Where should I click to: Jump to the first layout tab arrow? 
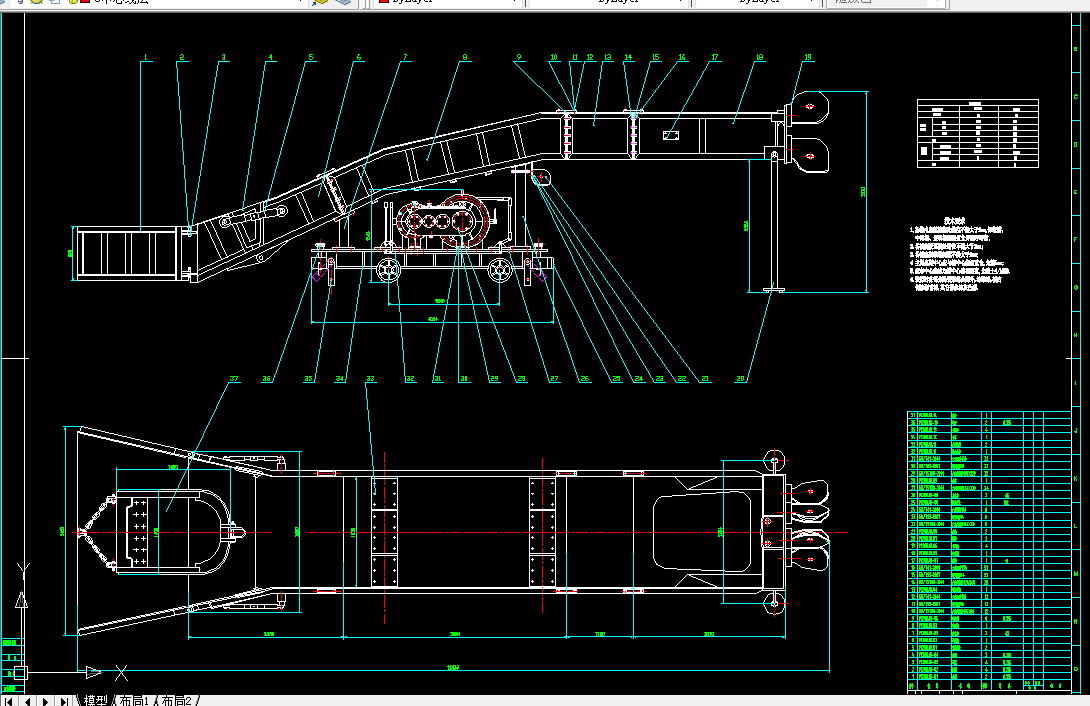tap(9, 701)
